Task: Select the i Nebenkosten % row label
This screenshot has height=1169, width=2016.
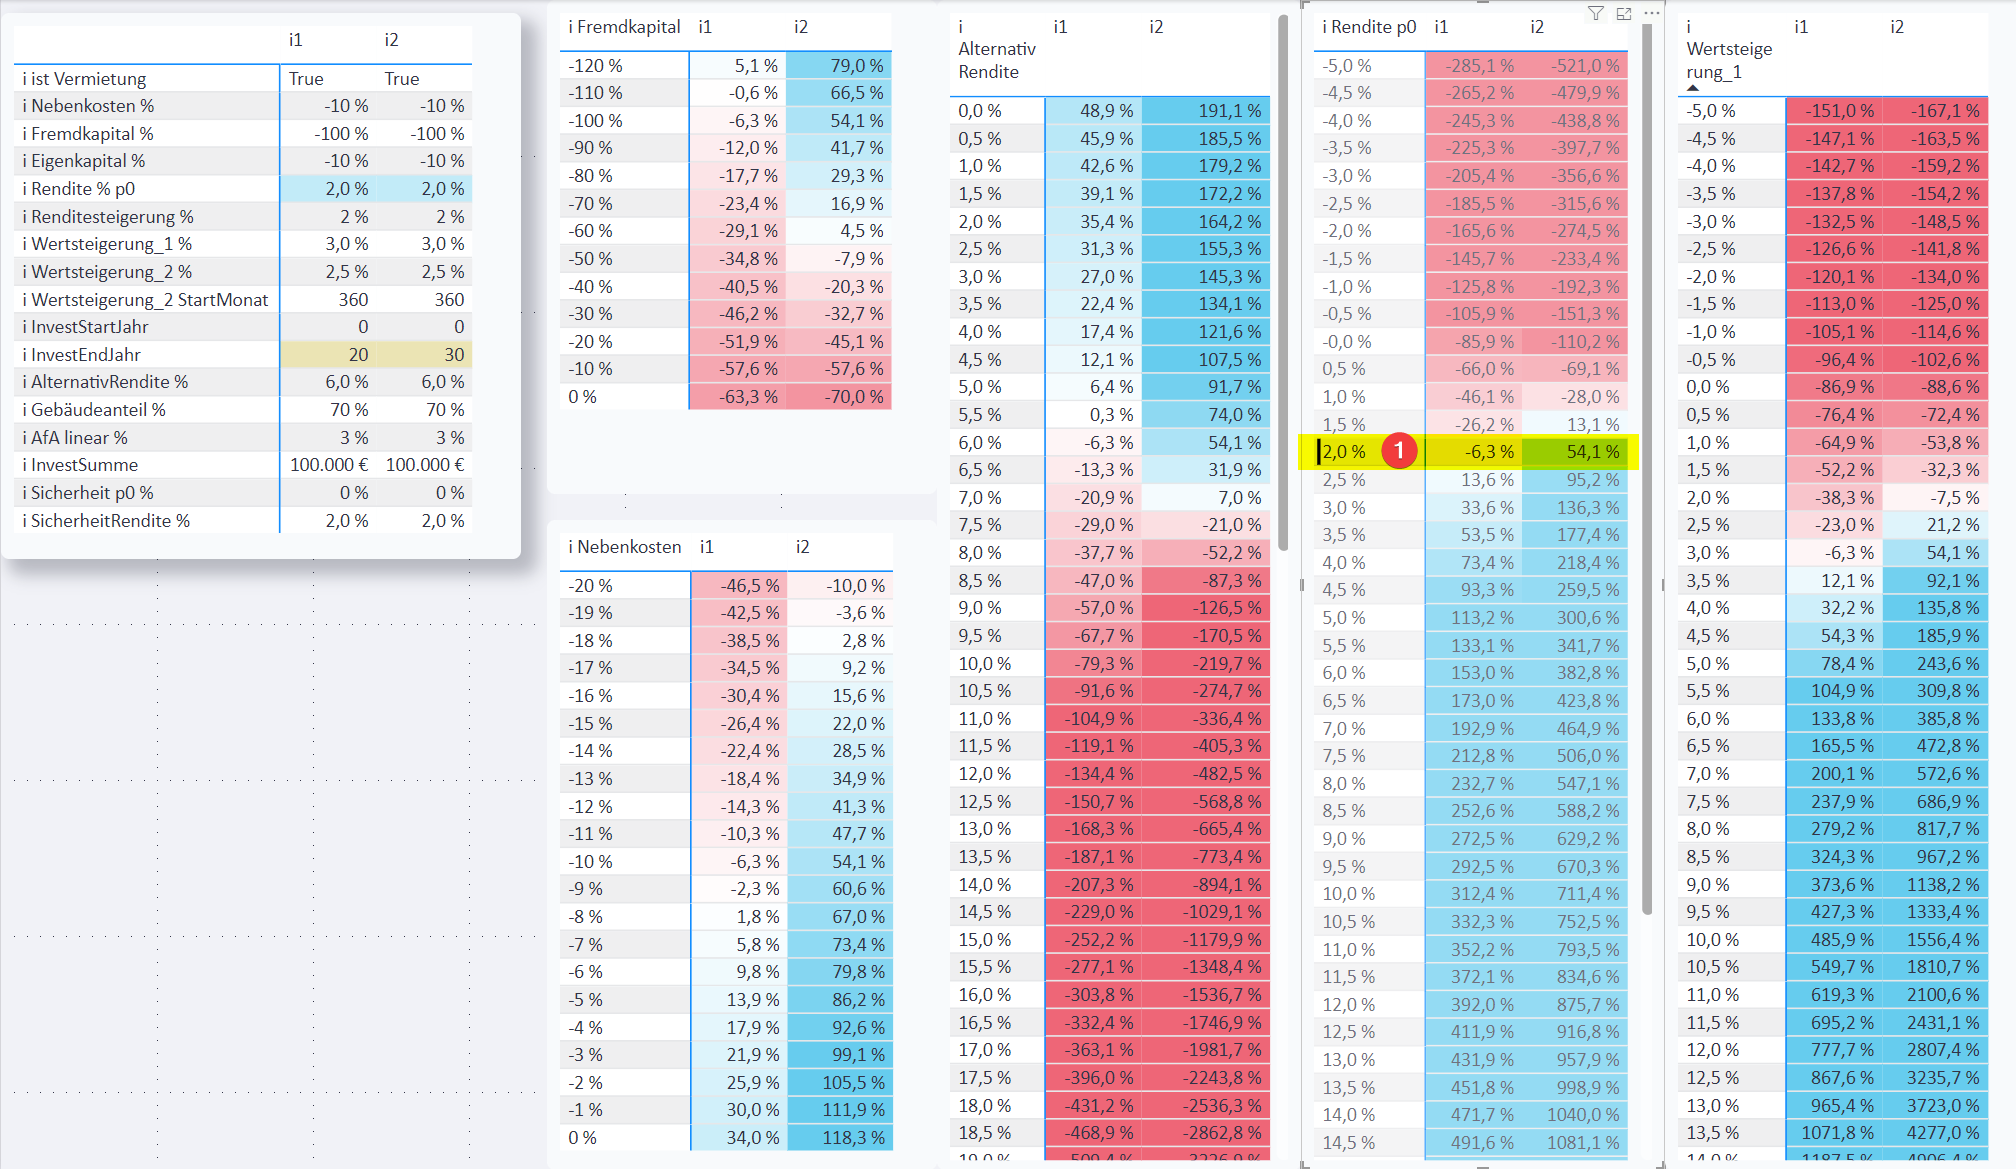Action: [x=88, y=106]
